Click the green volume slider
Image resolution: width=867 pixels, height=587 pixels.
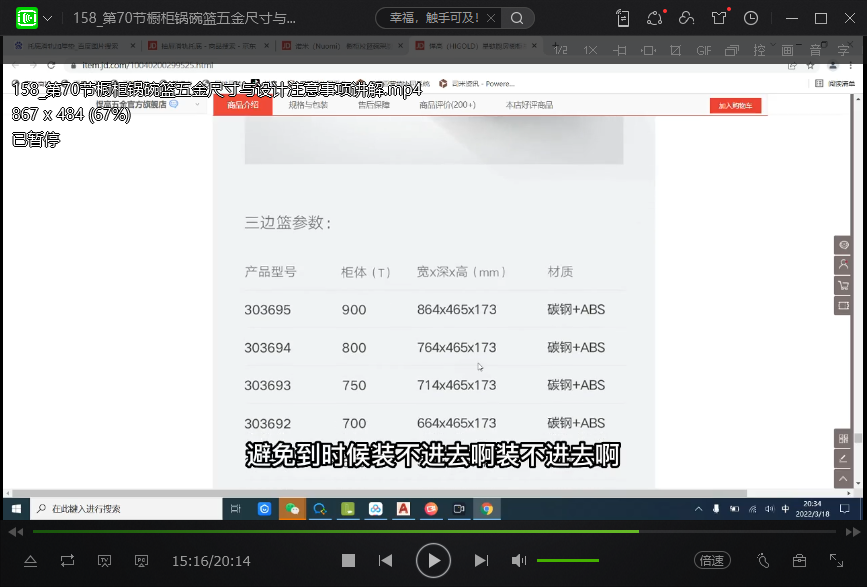(x=568, y=561)
